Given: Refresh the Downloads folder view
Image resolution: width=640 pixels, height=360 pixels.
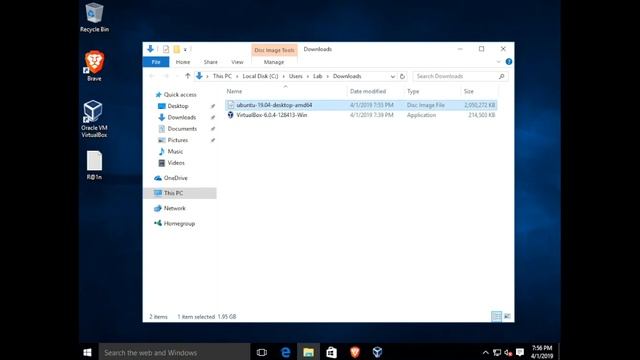Looking at the screenshot, I should [402, 76].
